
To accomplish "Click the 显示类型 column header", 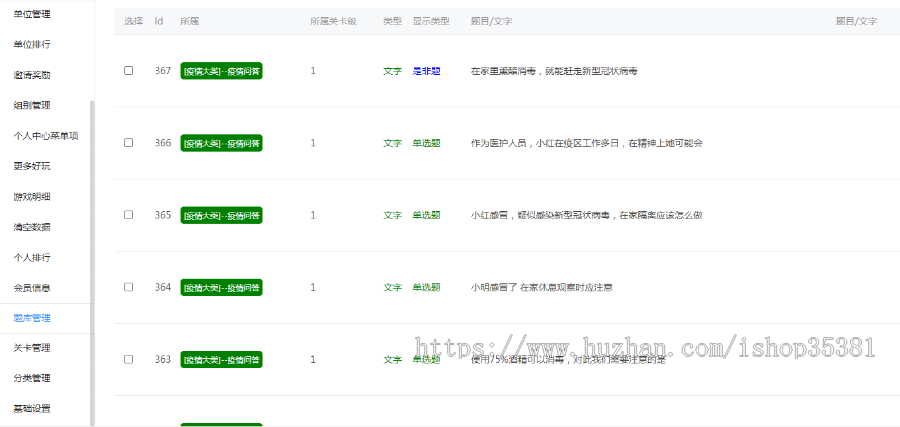I will [x=431, y=21].
